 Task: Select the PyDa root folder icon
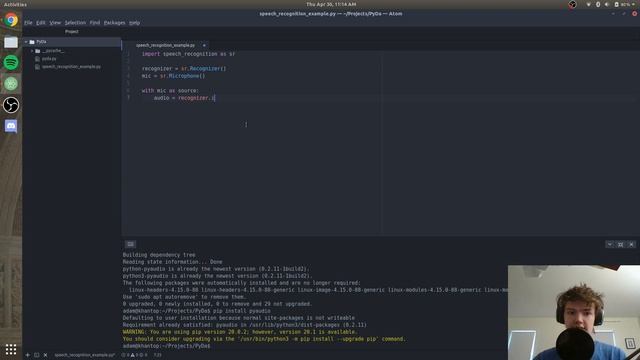32,42
